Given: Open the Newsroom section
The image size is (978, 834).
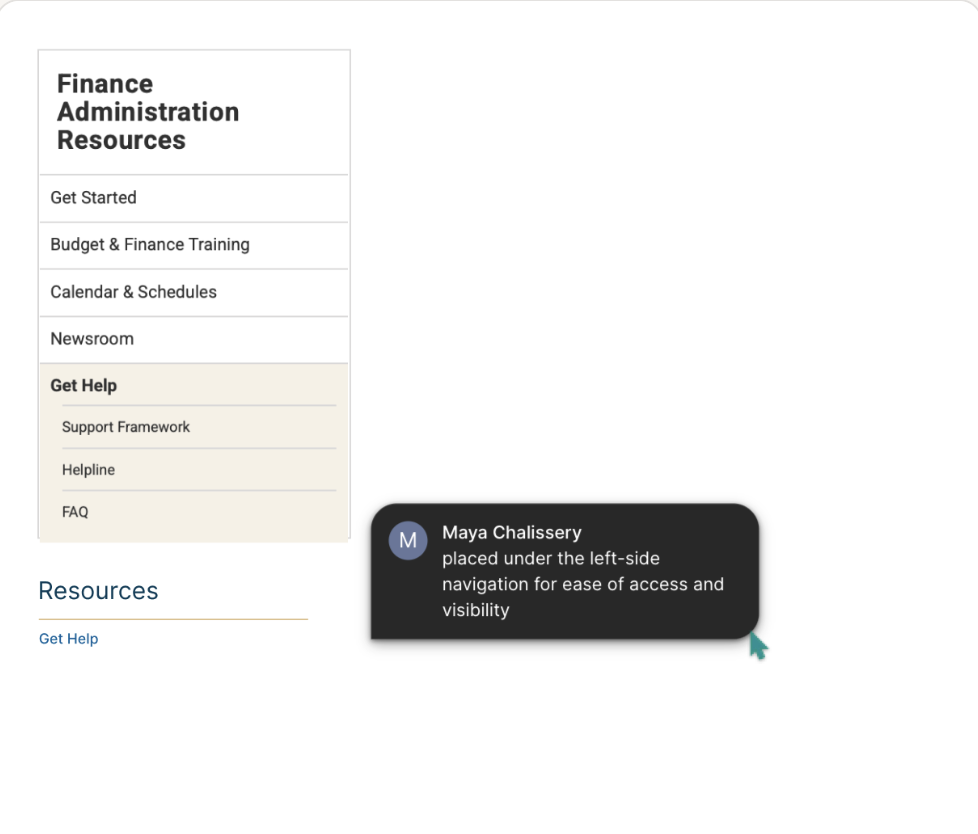Looking at the screenshot, I should click(x=193, y=339).
